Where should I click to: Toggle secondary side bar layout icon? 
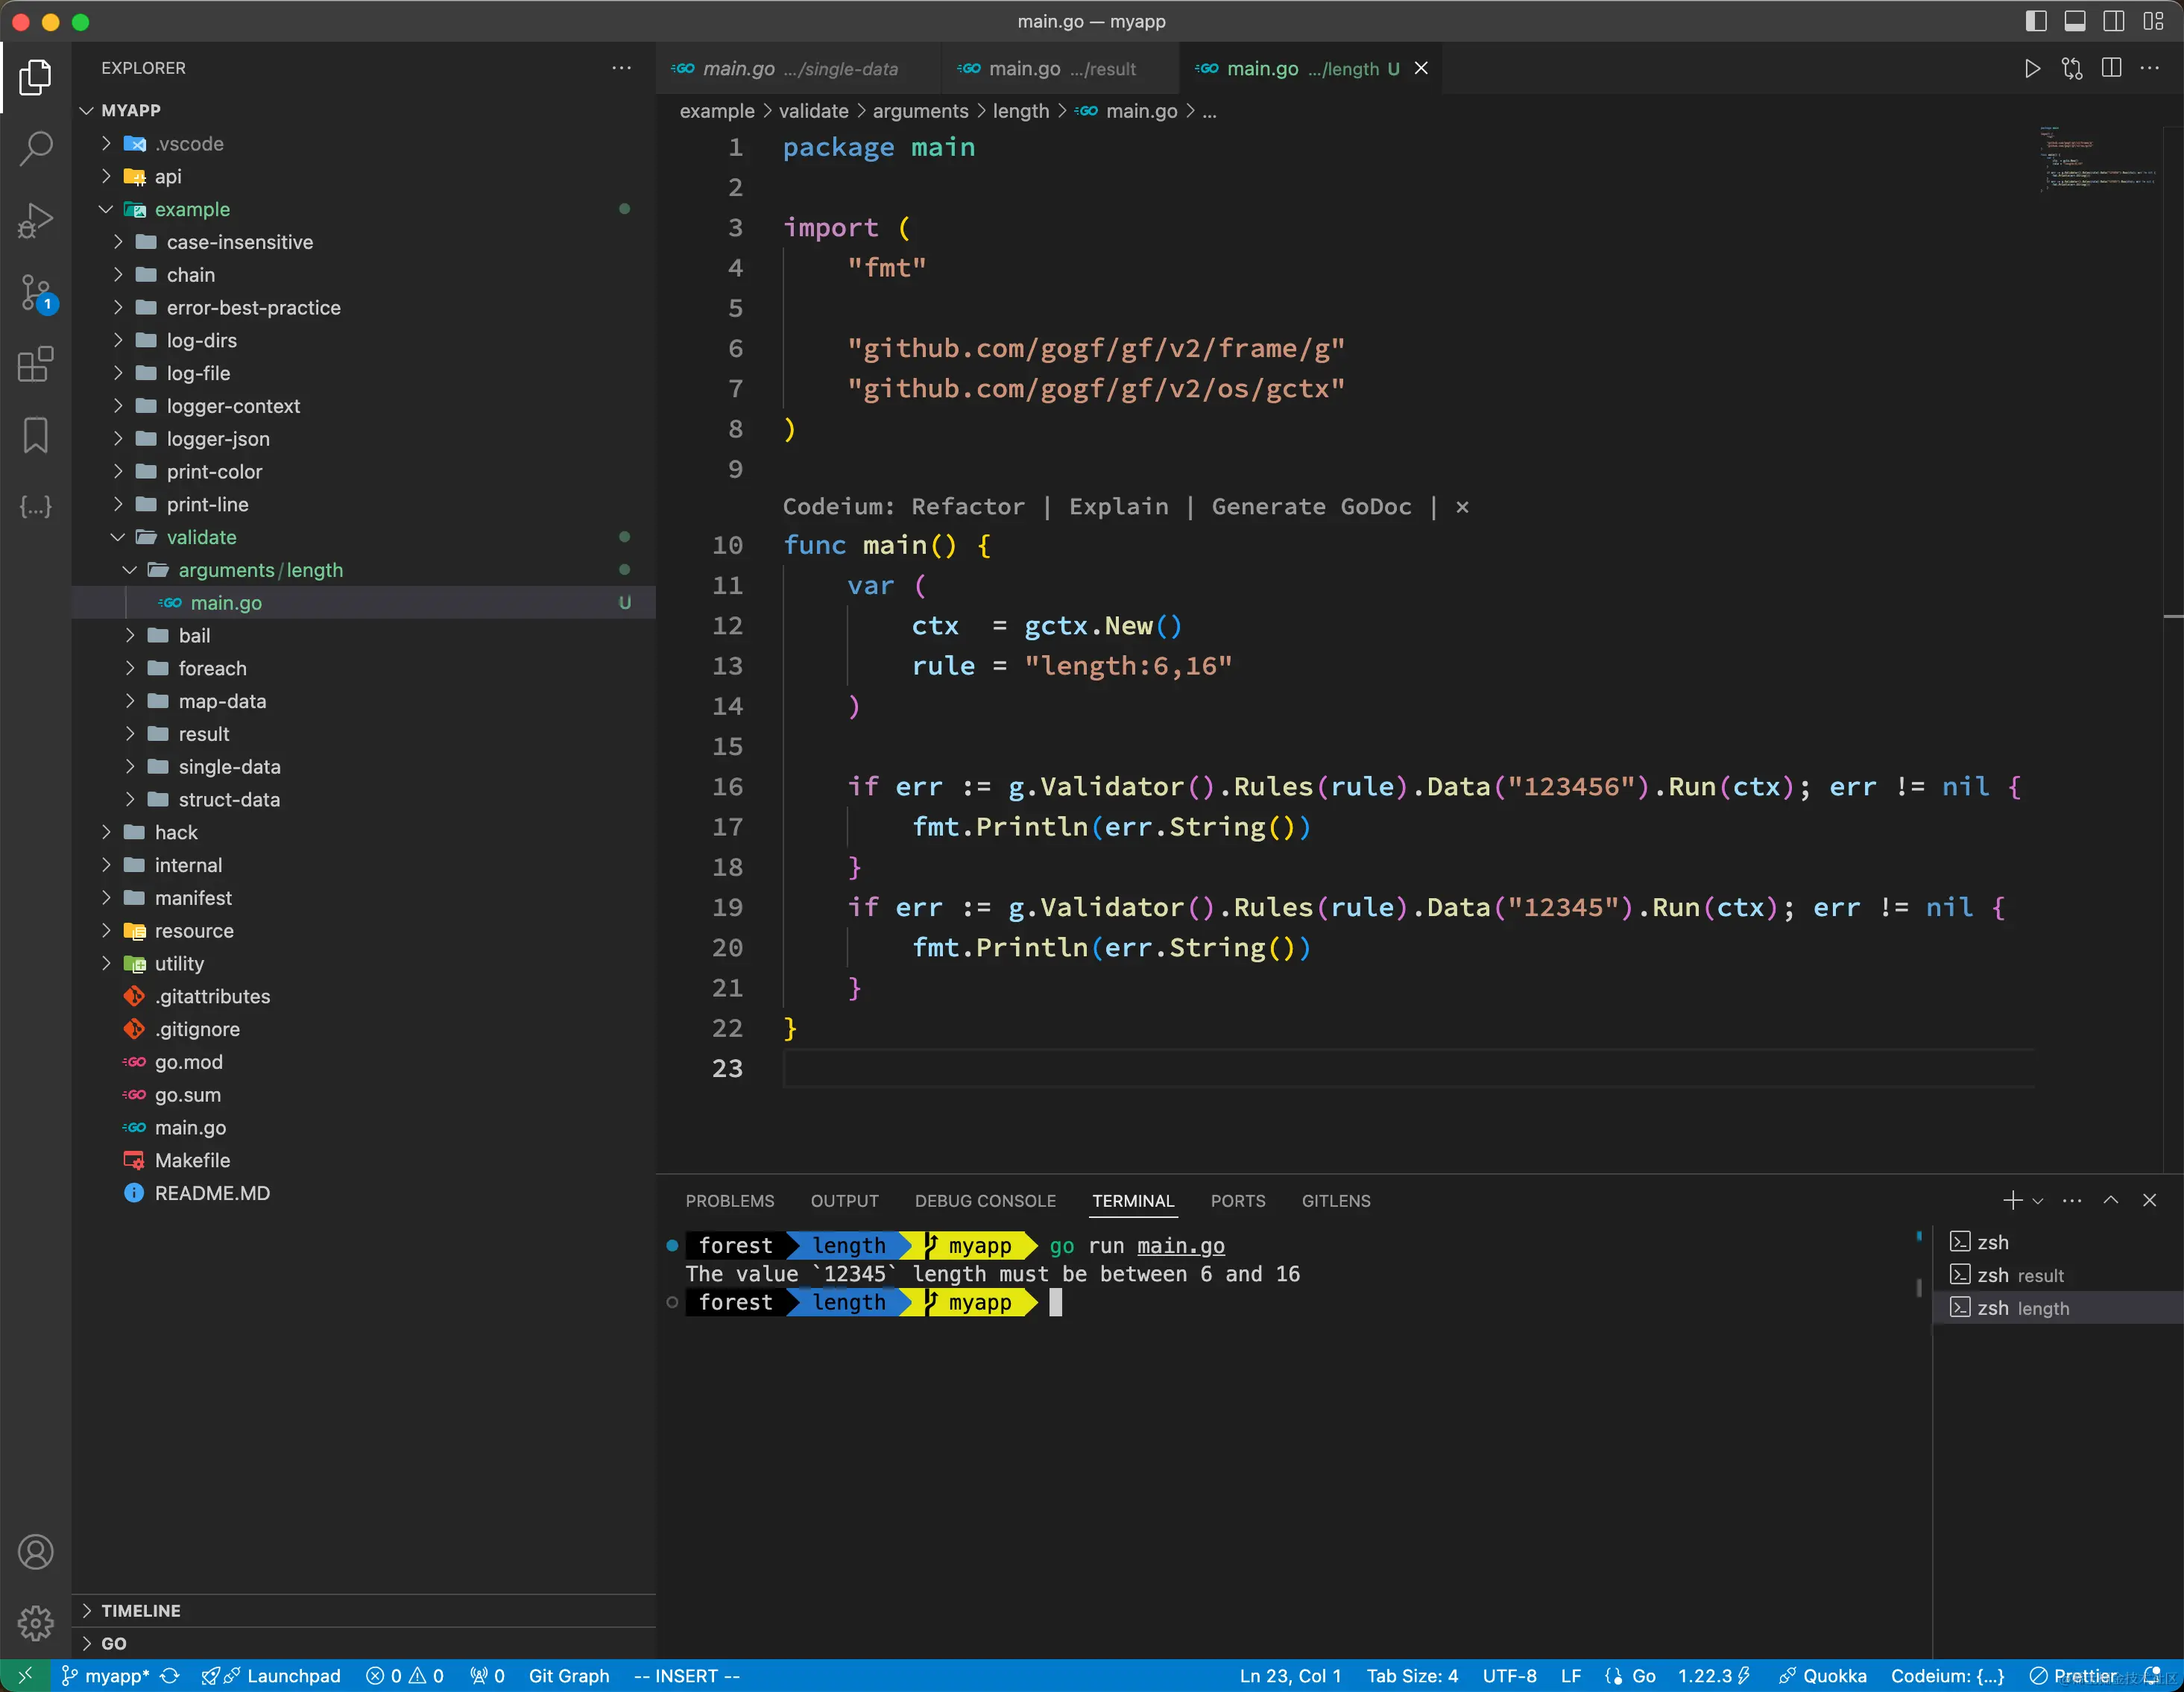[x=2114, y=21]
